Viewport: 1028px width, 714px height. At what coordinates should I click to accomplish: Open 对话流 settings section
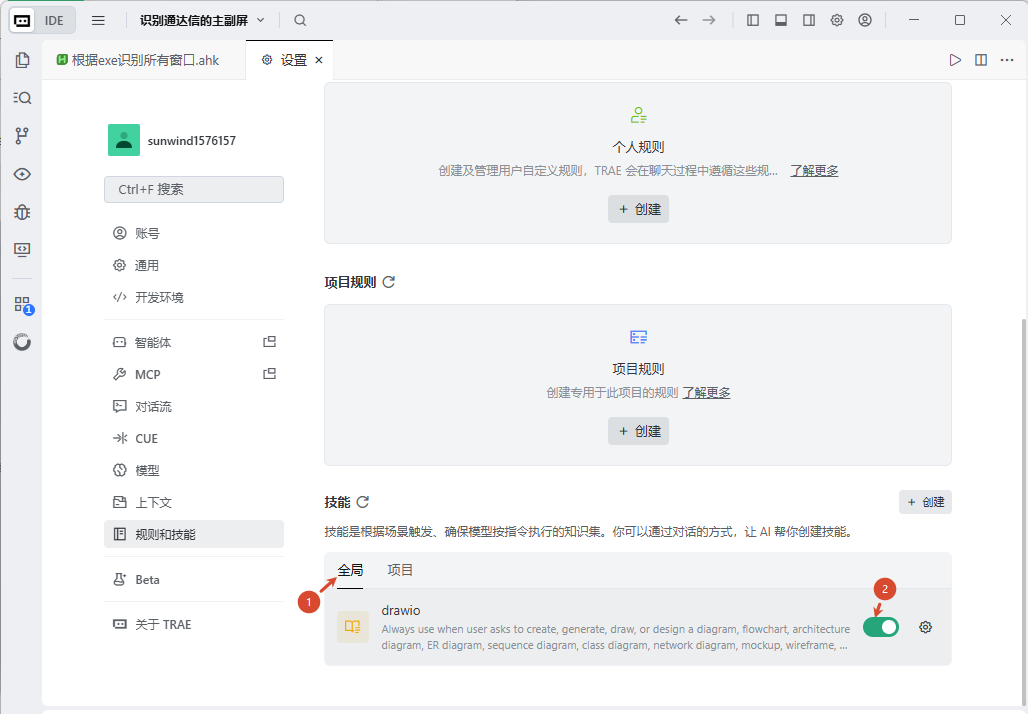(x=194, y=407)
